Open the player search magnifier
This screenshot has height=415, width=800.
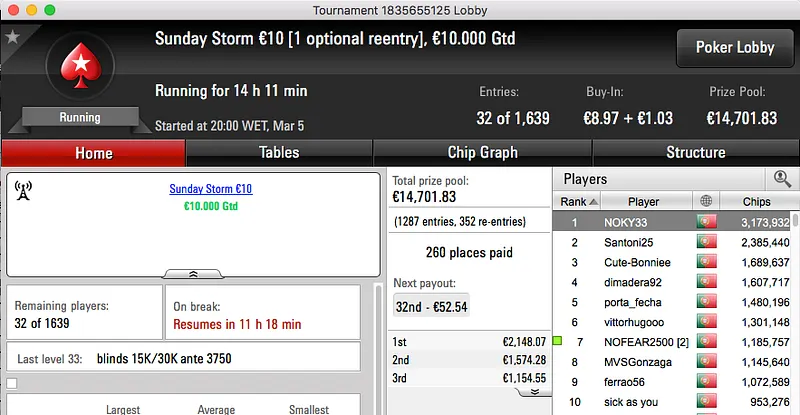click(x=781, y=179)
